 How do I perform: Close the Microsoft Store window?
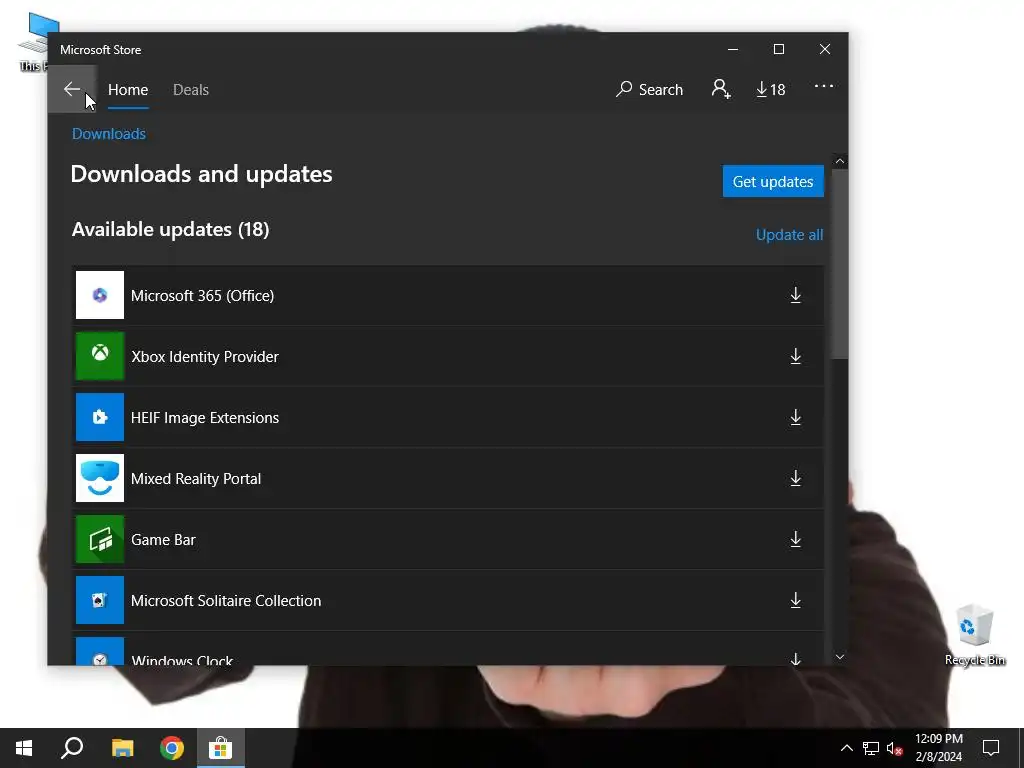click(x=825, y=49)
